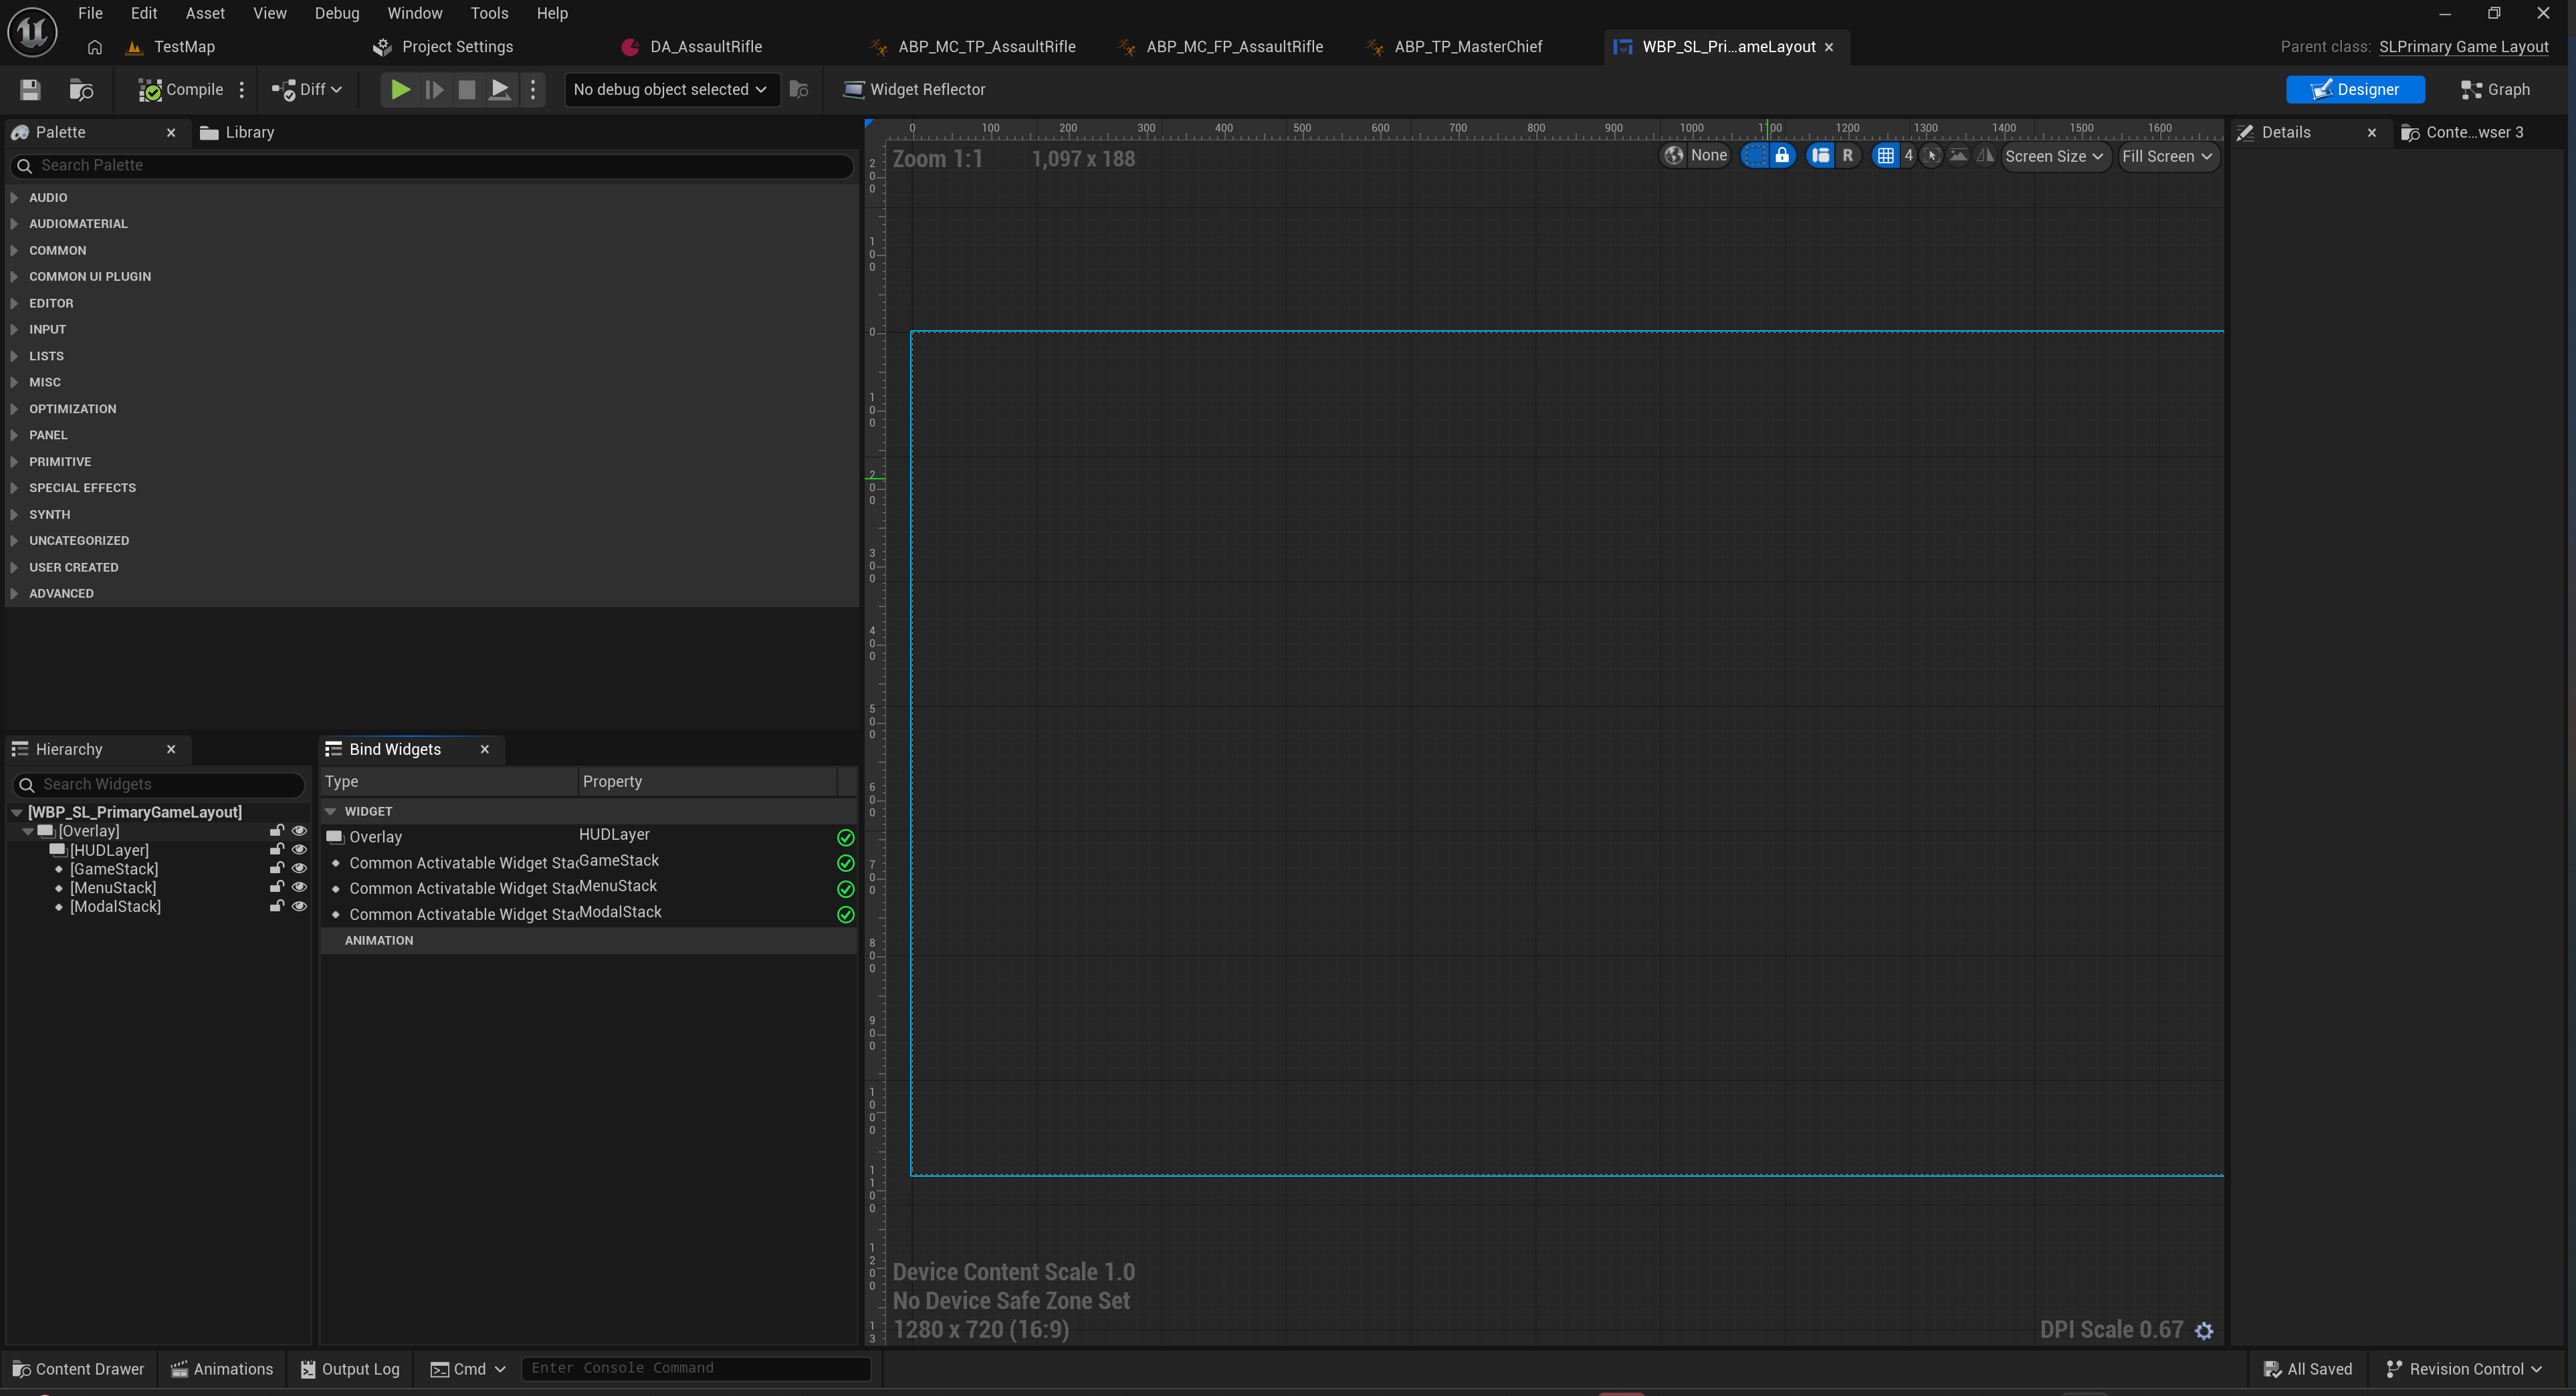Lock the MenuStack widget in Hierarchy
This screenshot has height=1396, width=2576.
(x=277, y=887)
